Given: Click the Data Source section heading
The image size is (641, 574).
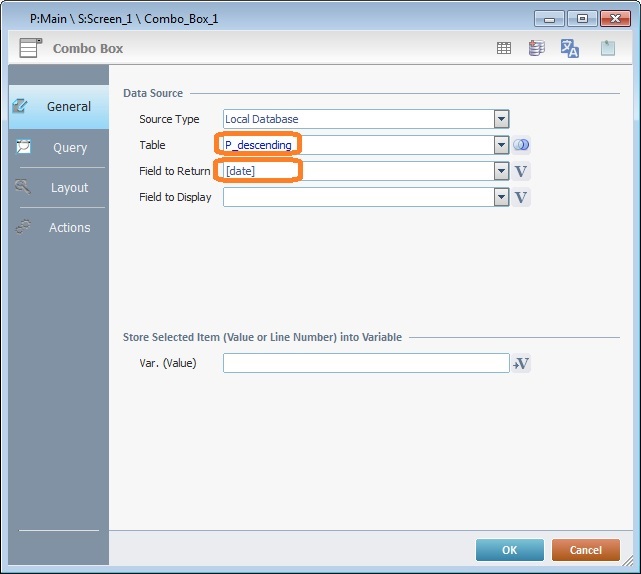Looking at the screenshot, I should coord(153,93).
